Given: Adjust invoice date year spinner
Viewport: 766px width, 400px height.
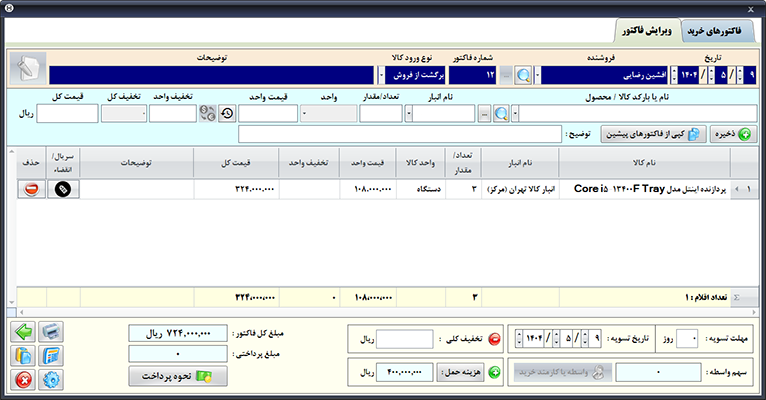Looking at the screenshot, I should coord(674,76).
